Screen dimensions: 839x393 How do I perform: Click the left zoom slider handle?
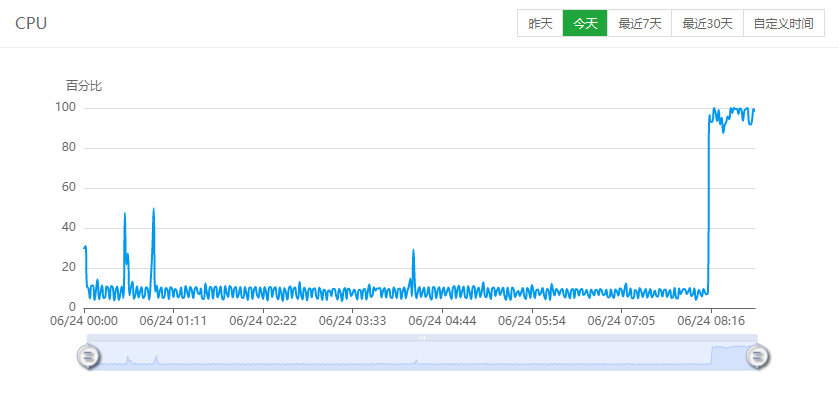tap(88, 355)
